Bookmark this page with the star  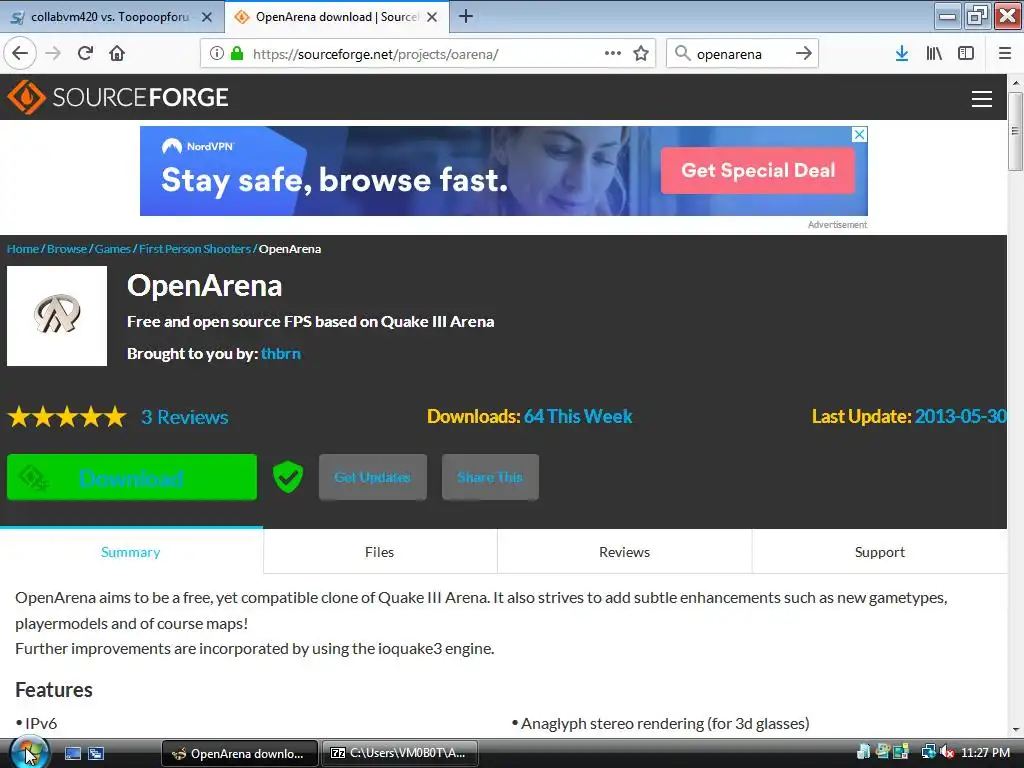tap(641, 54)
